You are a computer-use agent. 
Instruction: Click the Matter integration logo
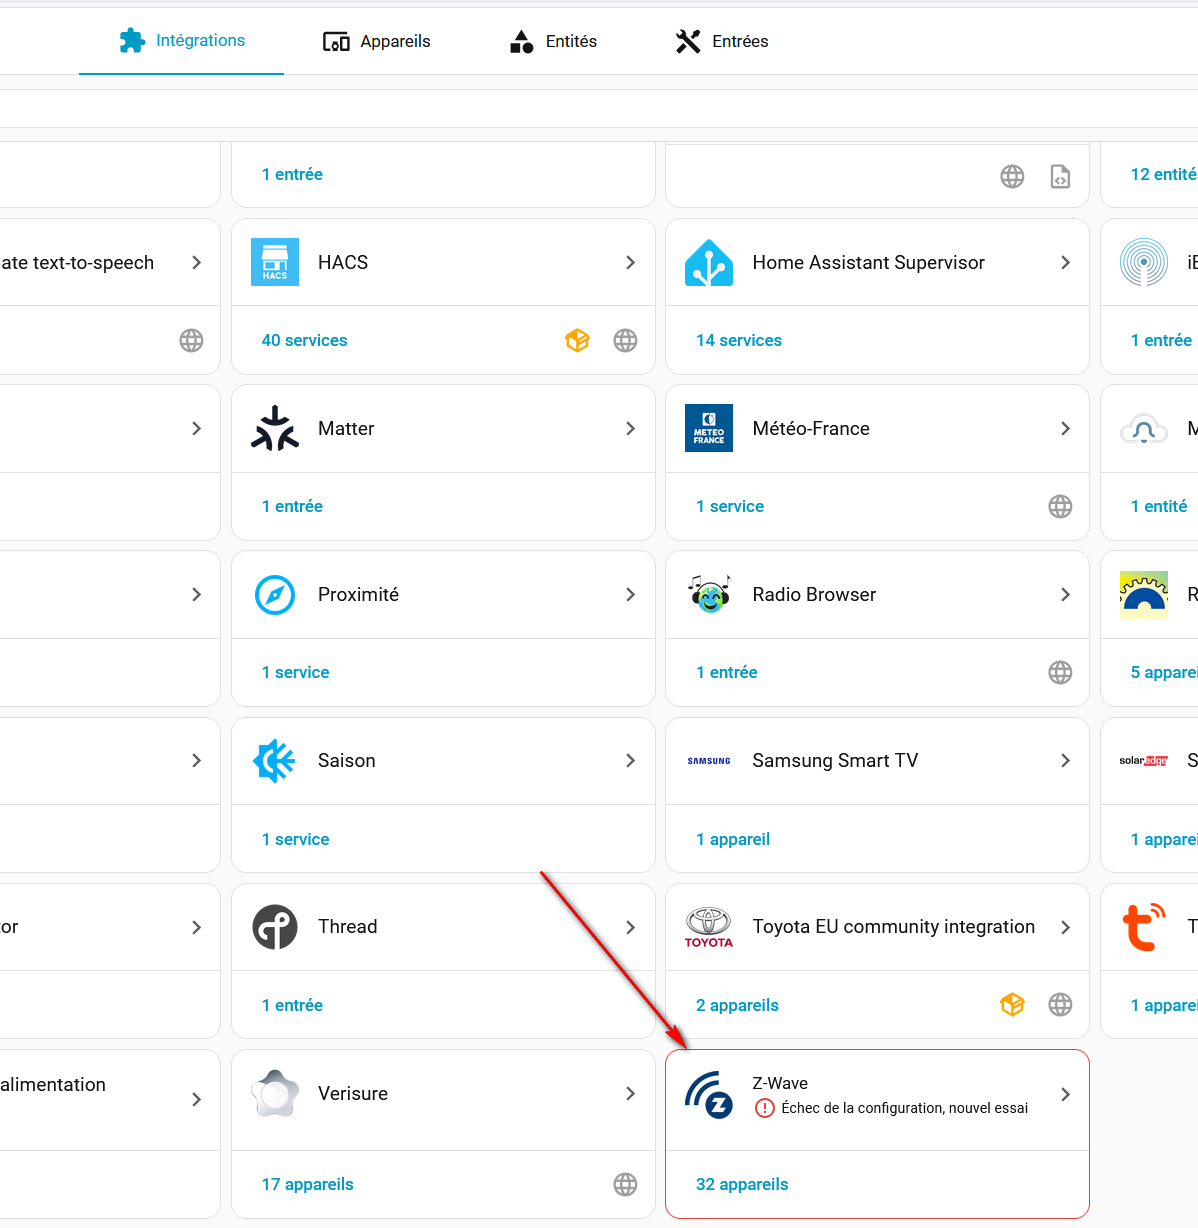275,429
